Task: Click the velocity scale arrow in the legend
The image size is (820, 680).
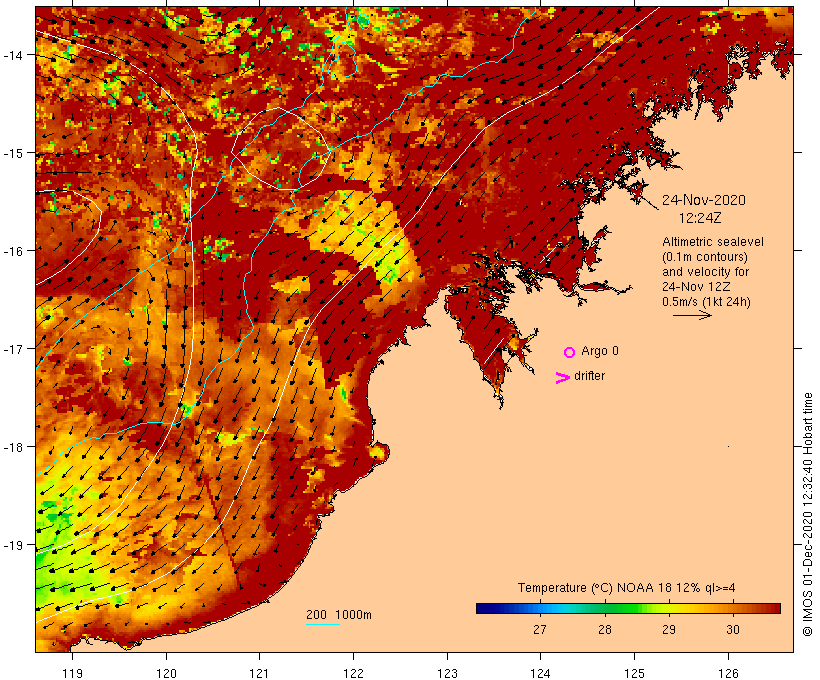Action: click(x=692, y=315)
